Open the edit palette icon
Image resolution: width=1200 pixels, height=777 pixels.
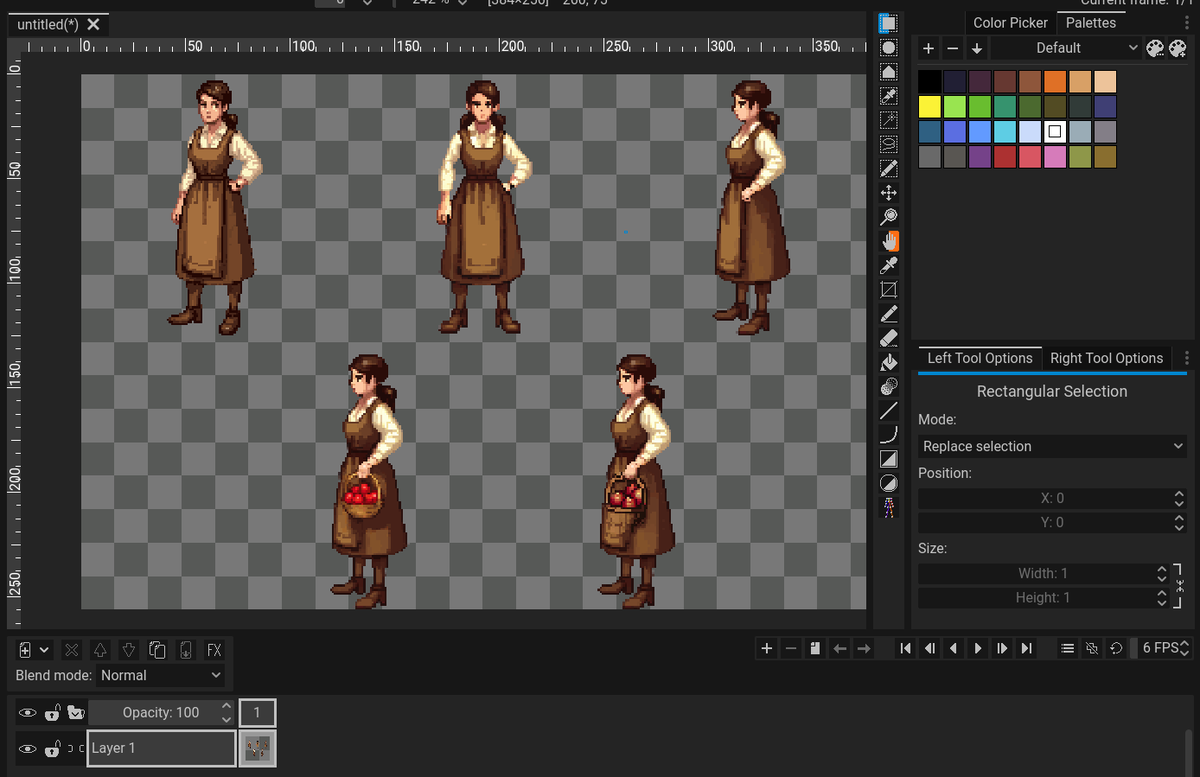click(1154, 48)
